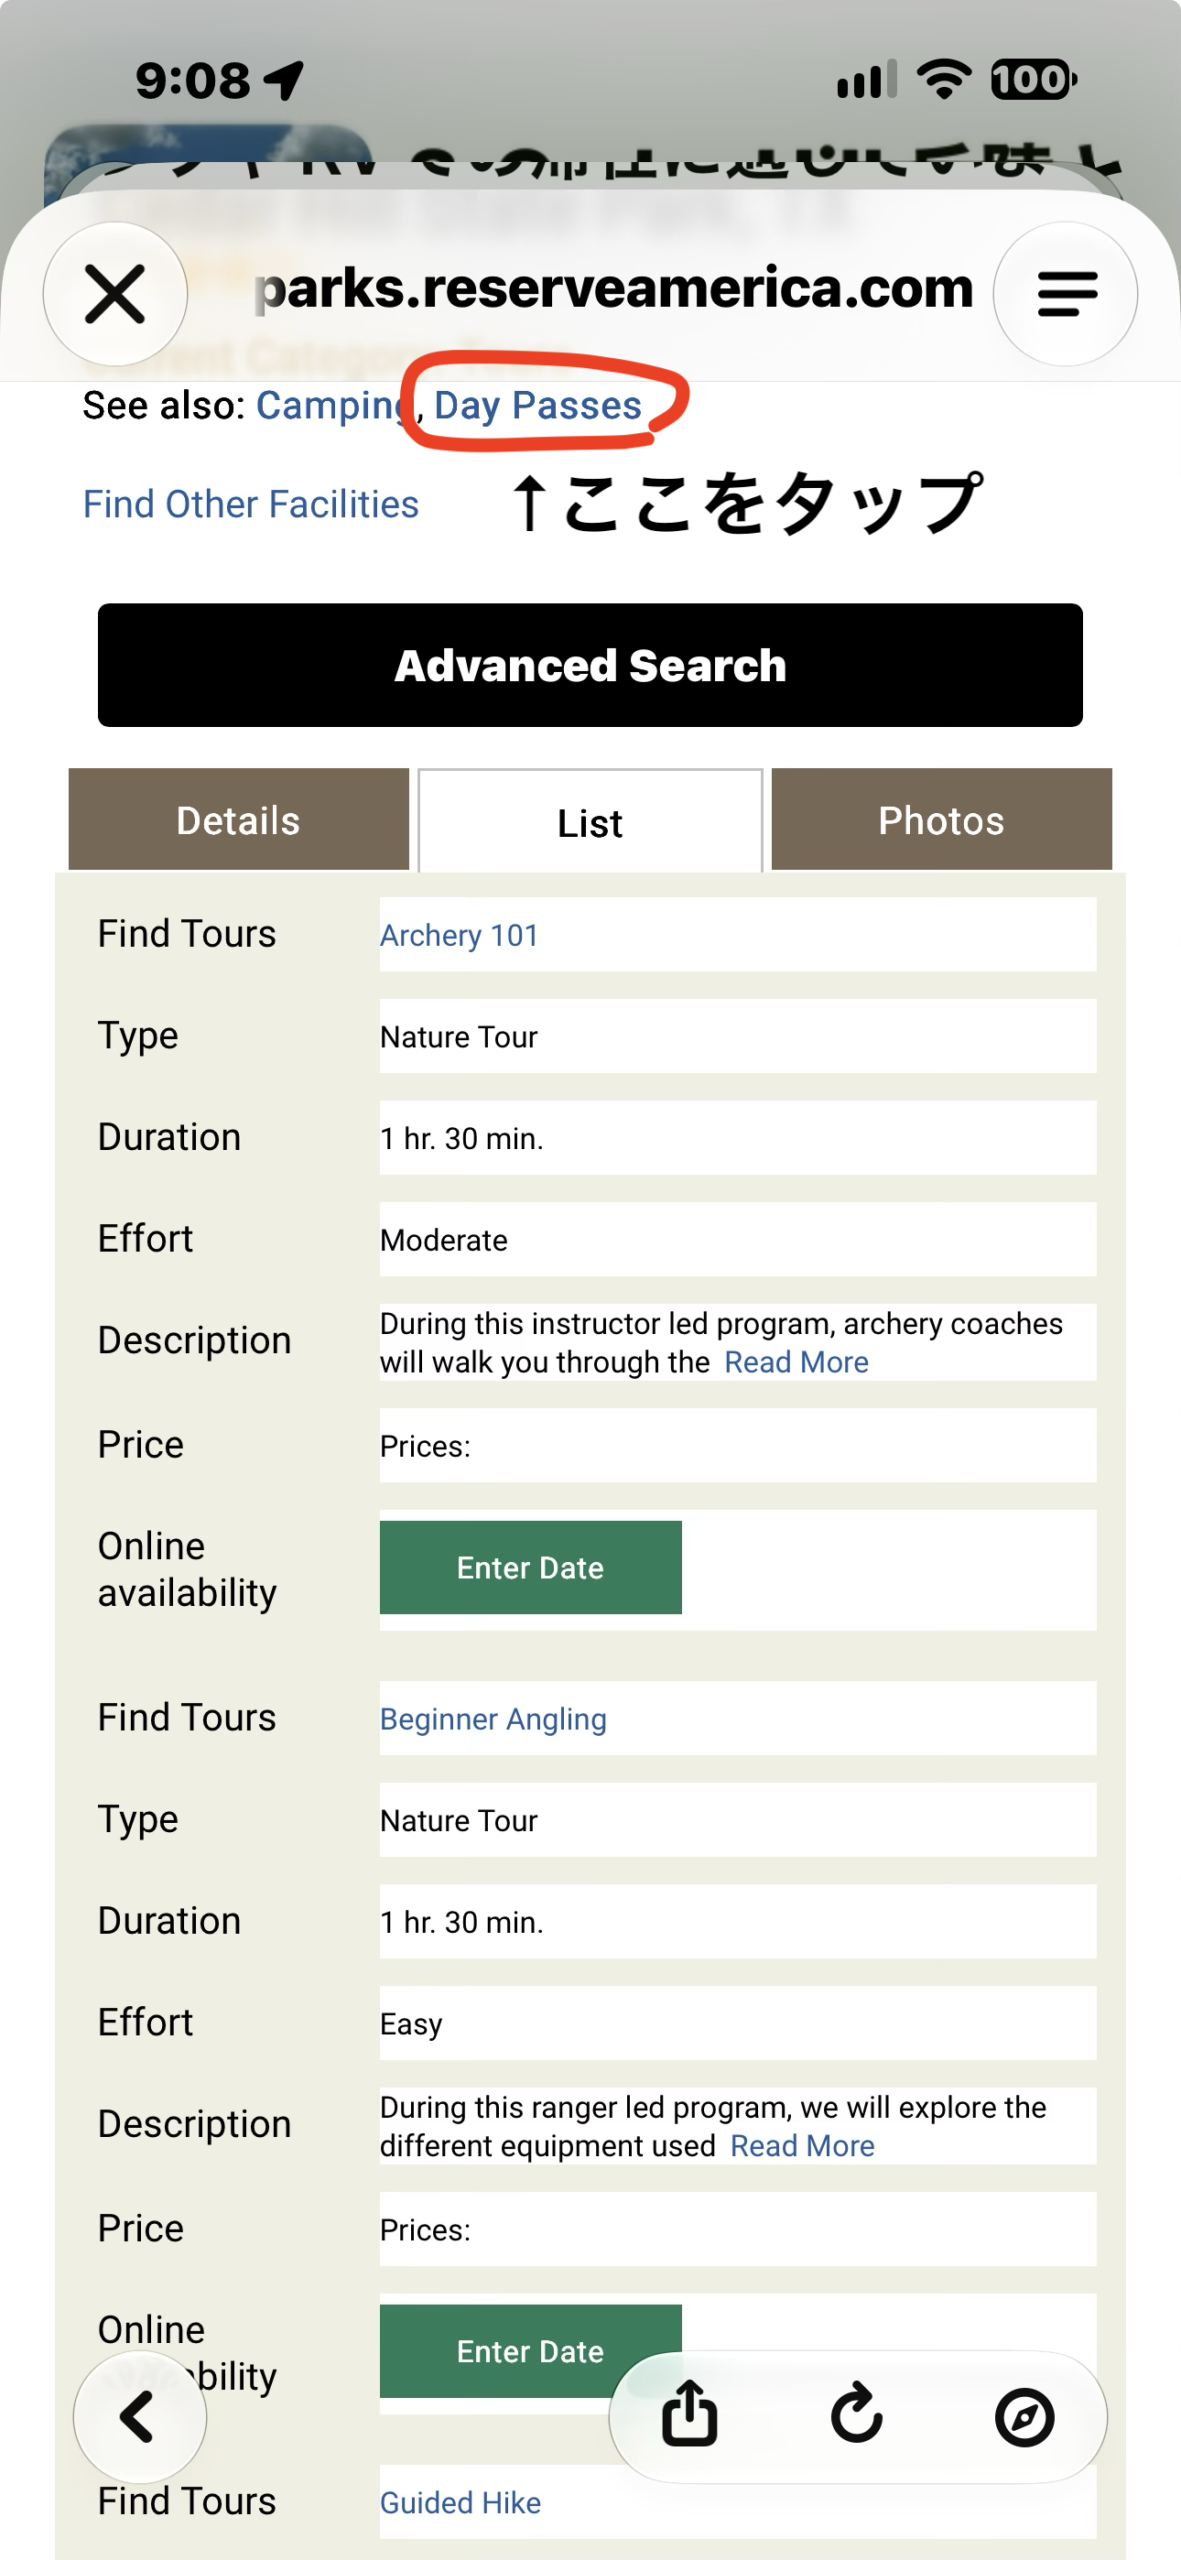Tap the share icon

689,2416
